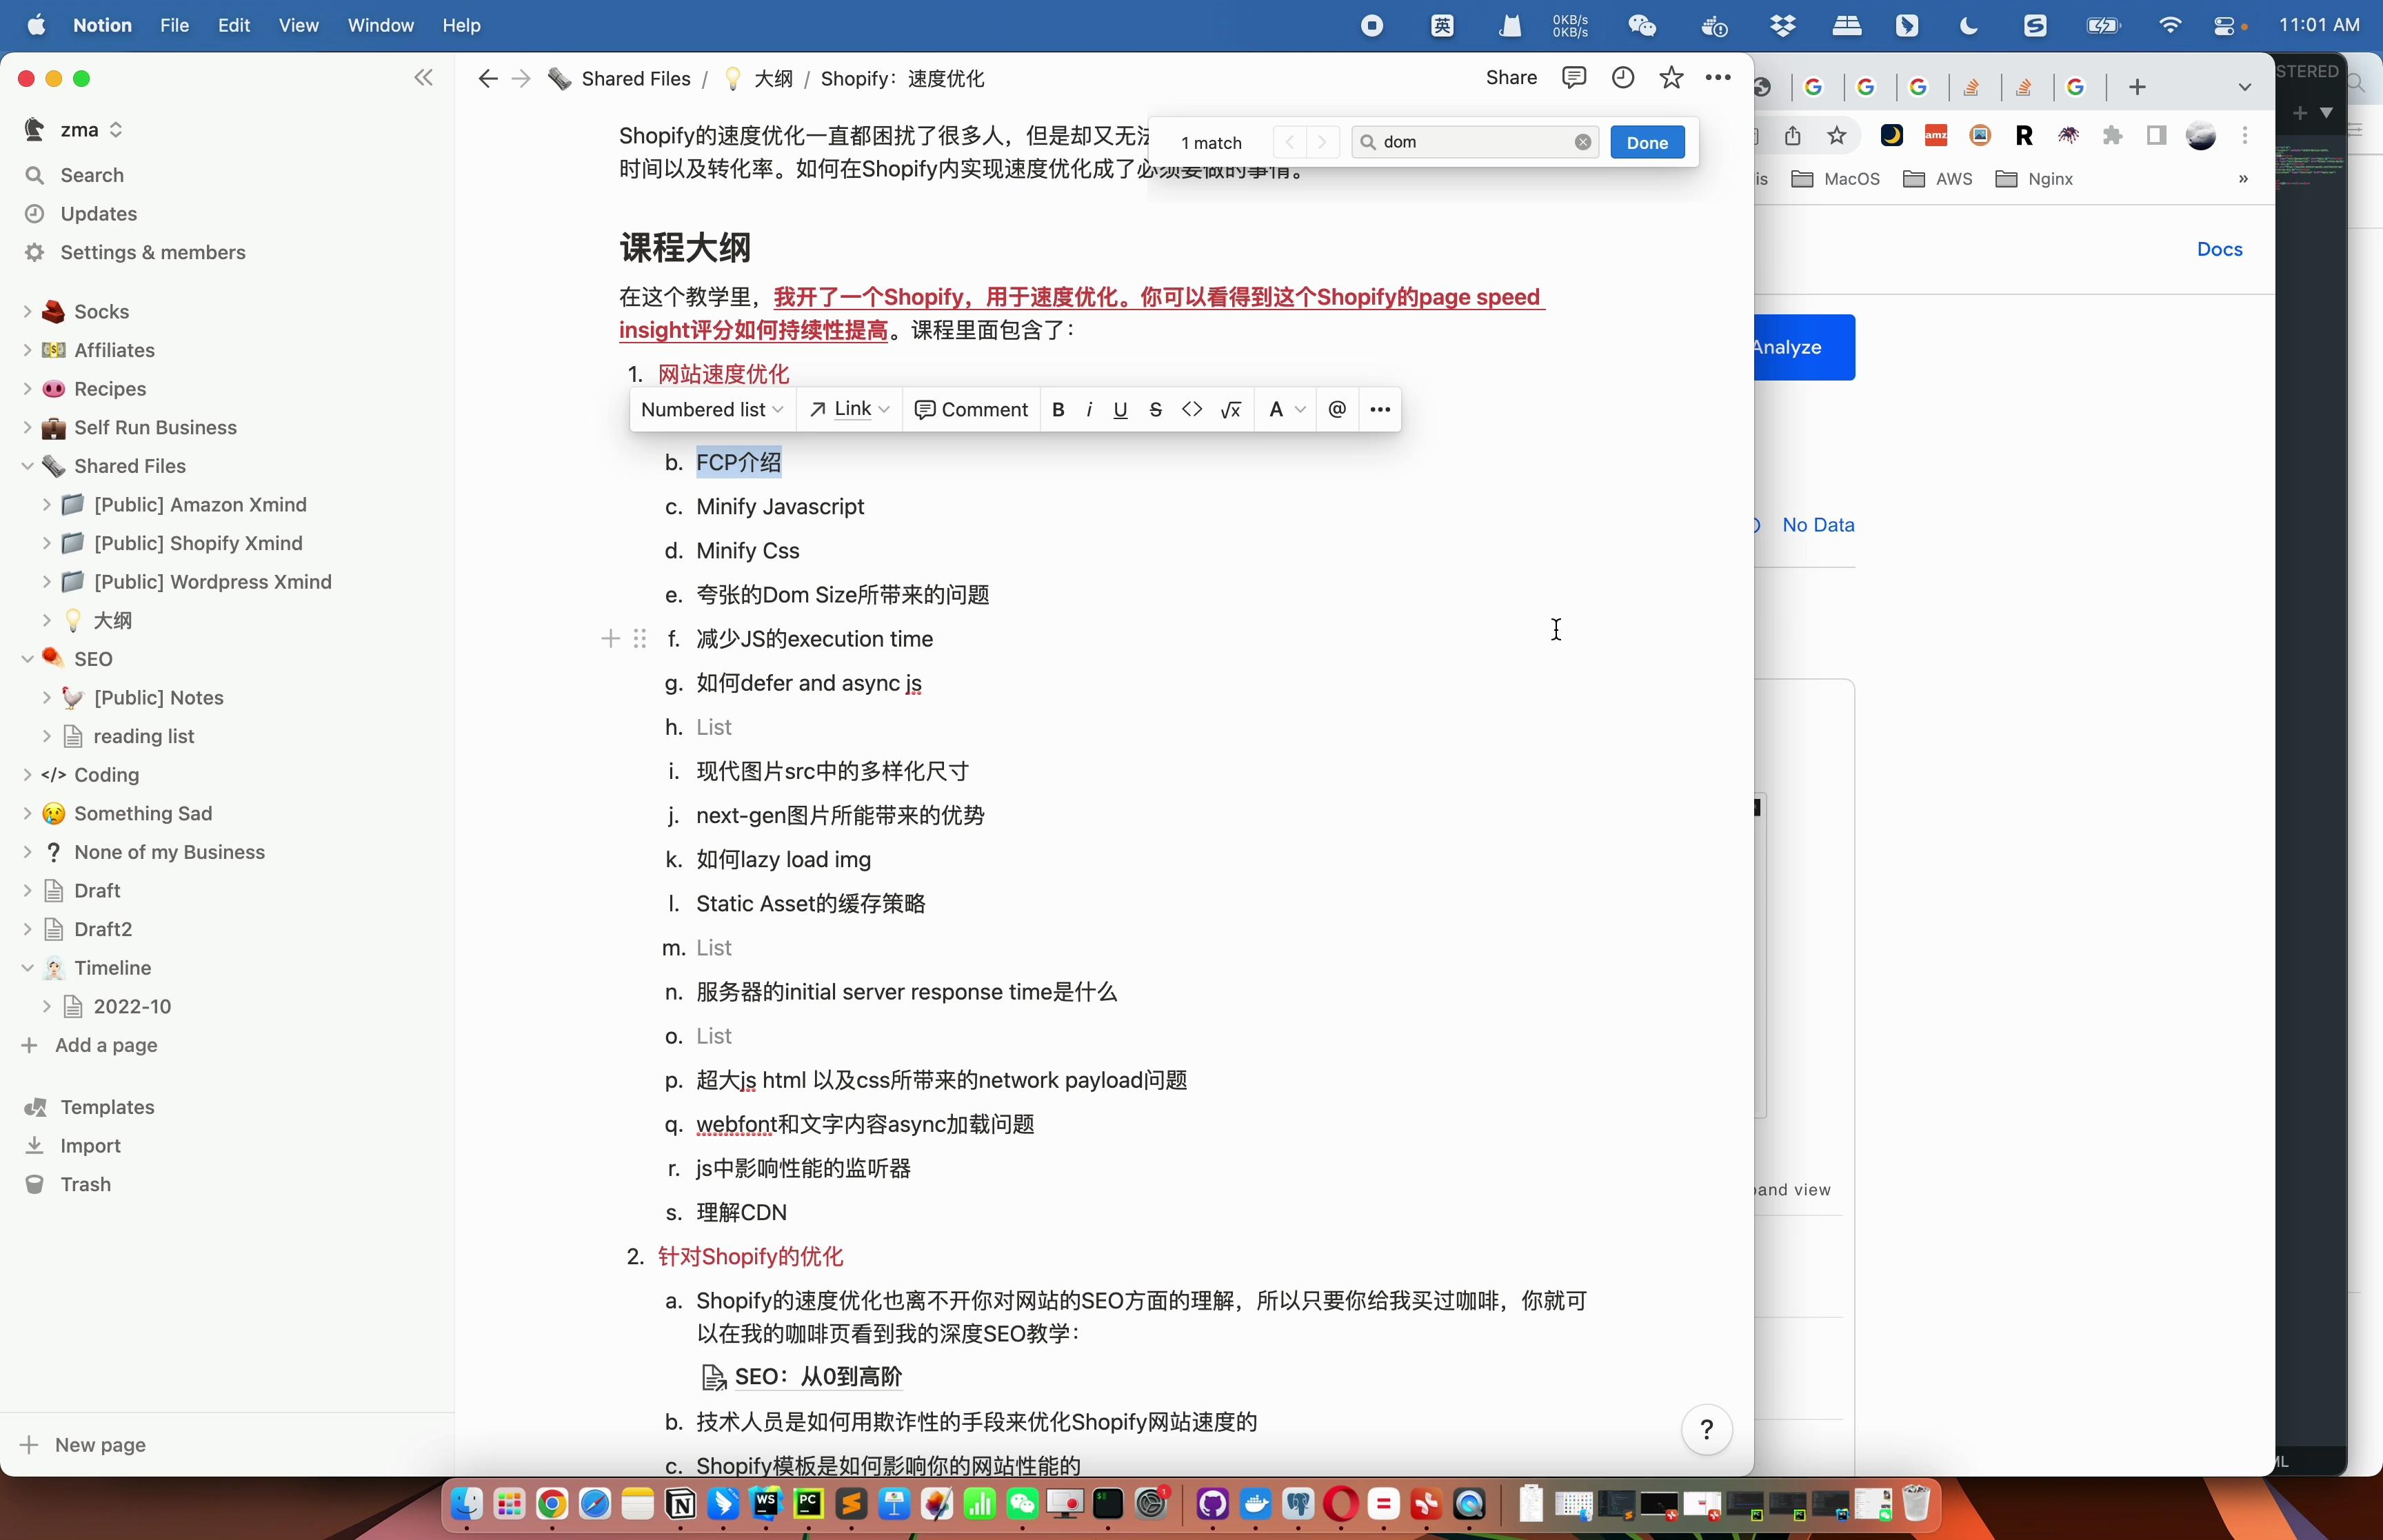The image size is (2383, 1540).
Task: Add a comment on the selection
Action: tap(971, 409)
